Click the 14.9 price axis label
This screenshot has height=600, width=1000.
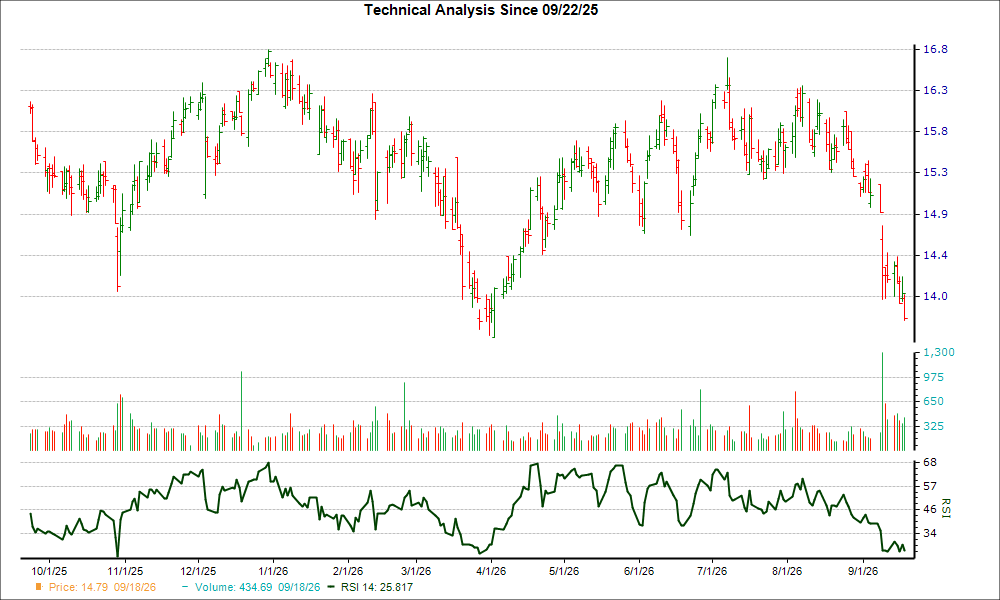(935, 214)
